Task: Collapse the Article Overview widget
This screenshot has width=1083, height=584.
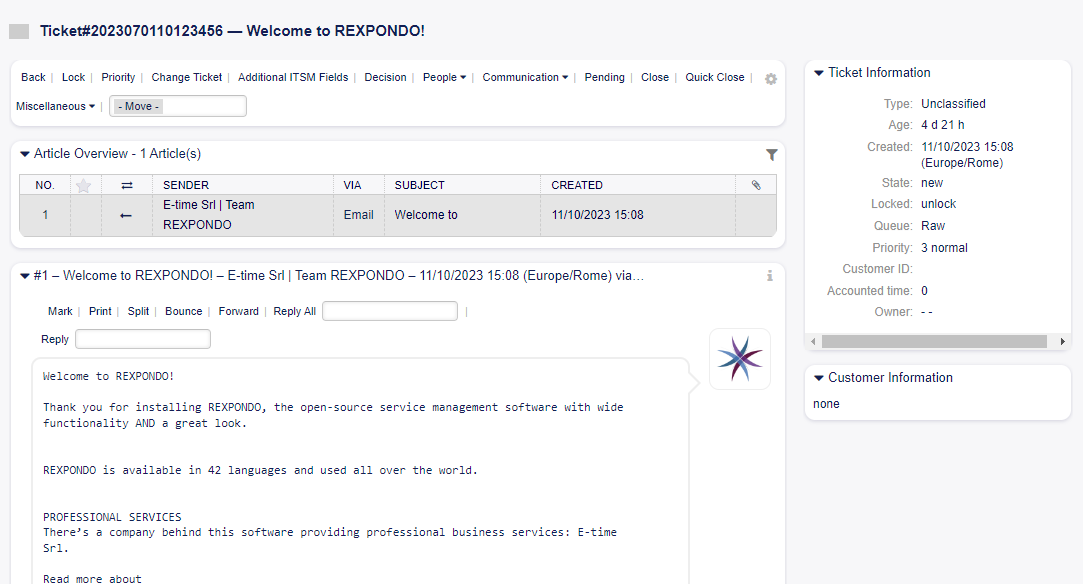Action: click(25, 154)
